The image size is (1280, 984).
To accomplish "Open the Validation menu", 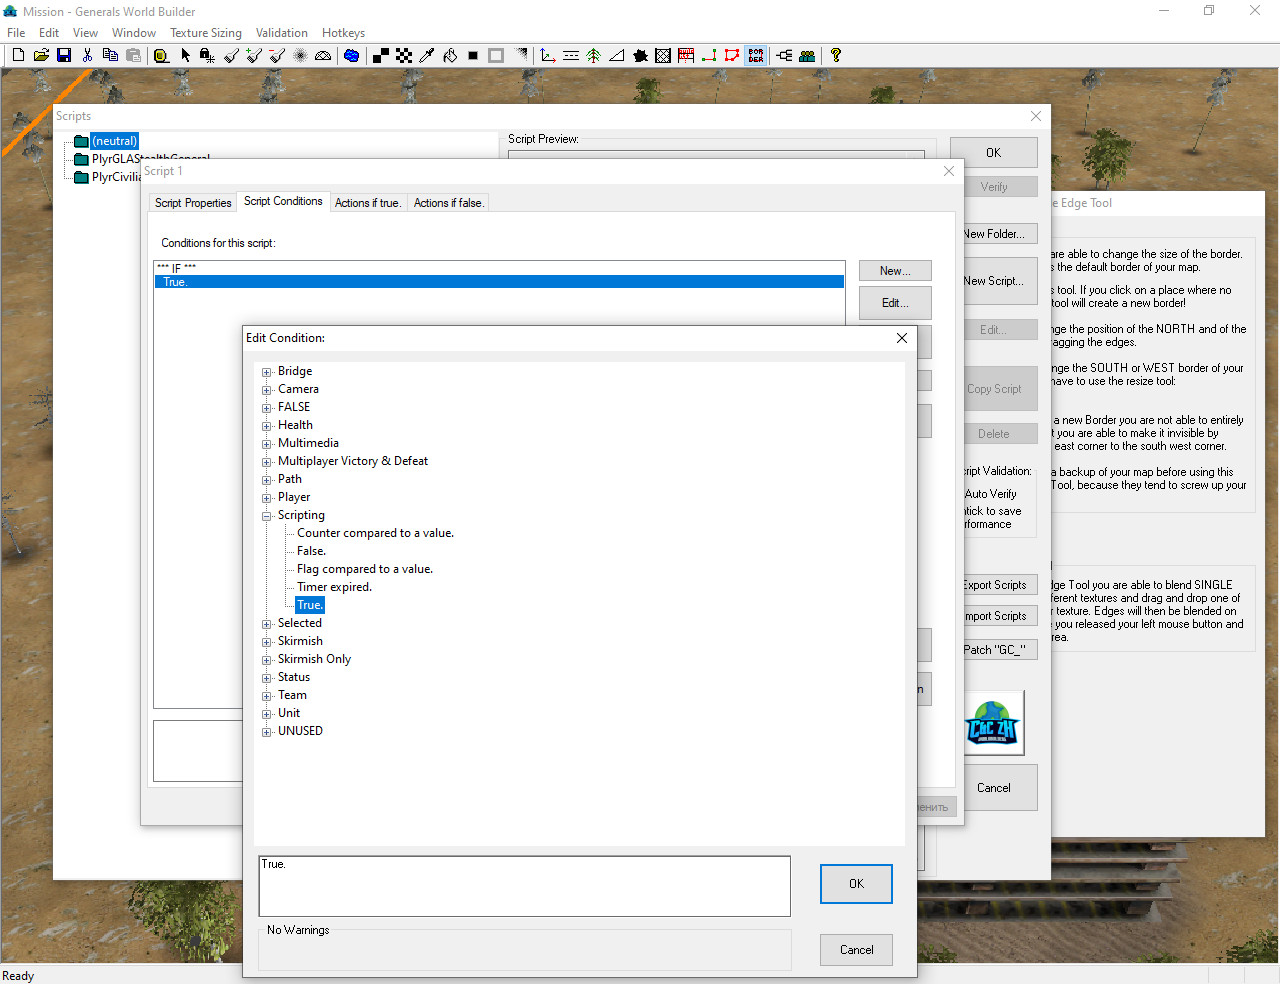I will [282, 33].
